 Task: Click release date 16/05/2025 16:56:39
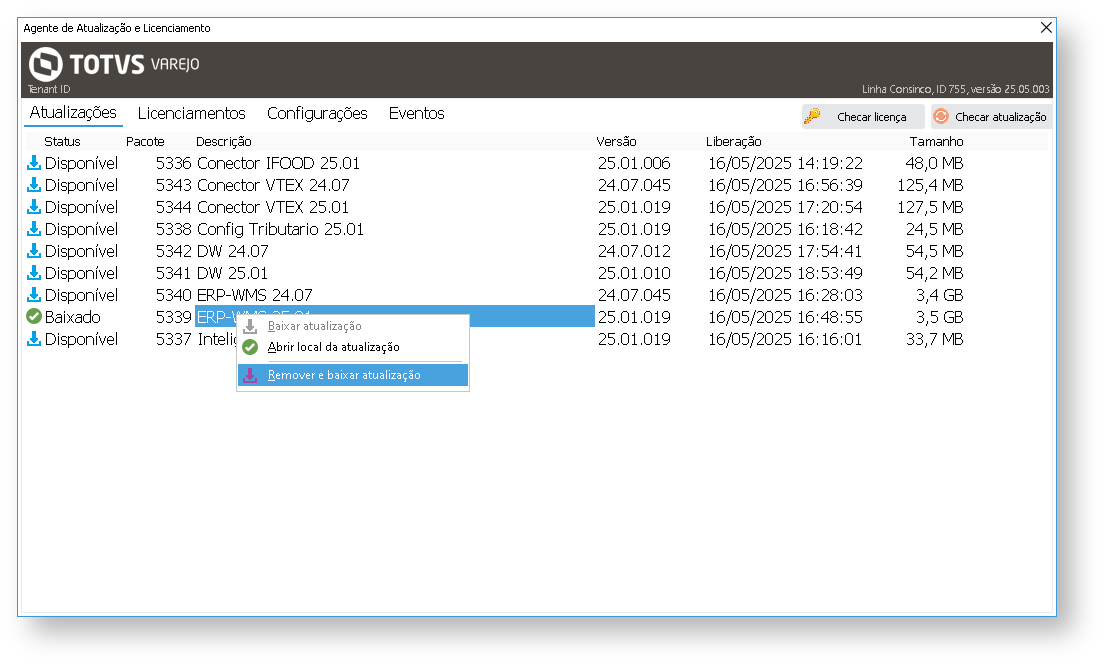(785, 185)
